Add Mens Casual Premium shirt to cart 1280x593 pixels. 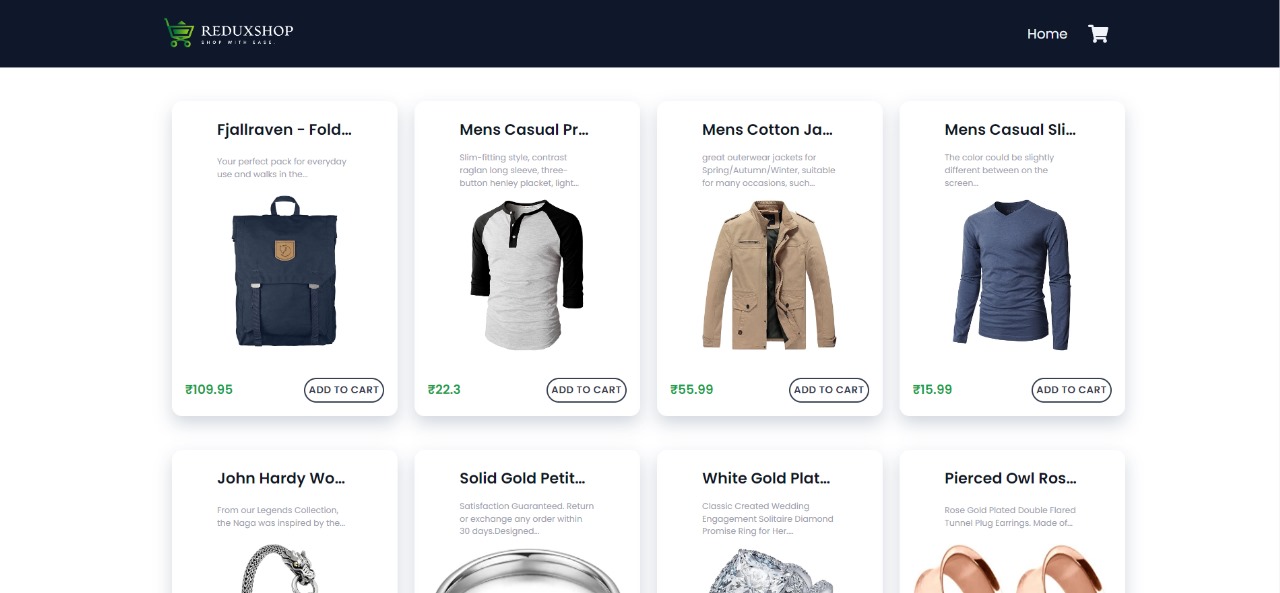click(x=586, y=390)
